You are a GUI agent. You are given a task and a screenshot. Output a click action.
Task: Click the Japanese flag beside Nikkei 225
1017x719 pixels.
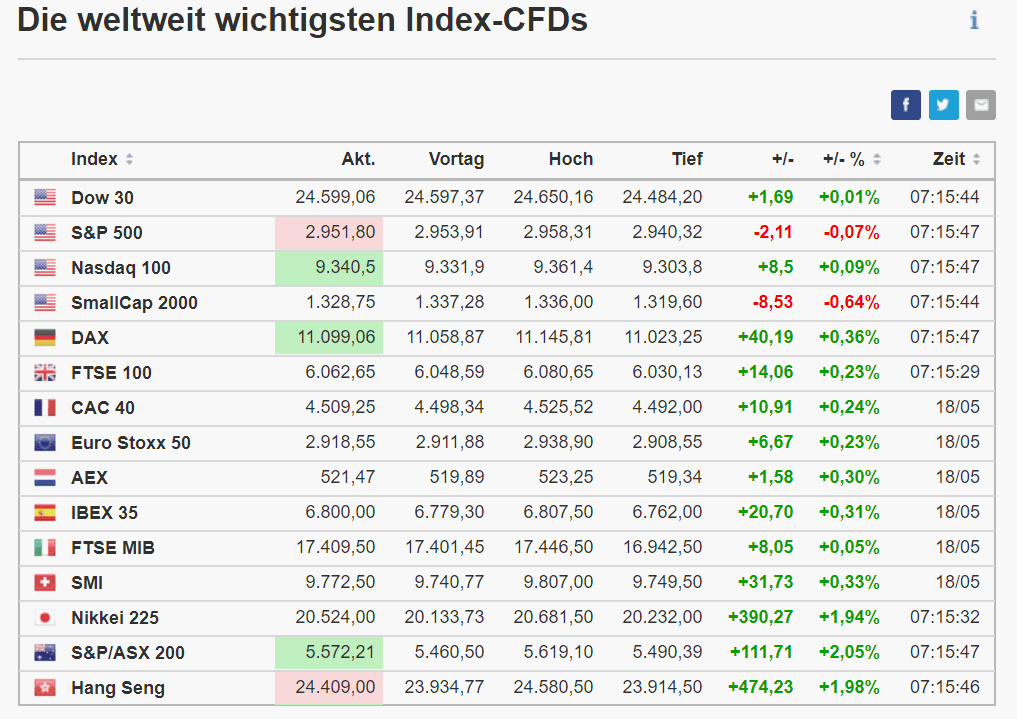click(45, 618)
